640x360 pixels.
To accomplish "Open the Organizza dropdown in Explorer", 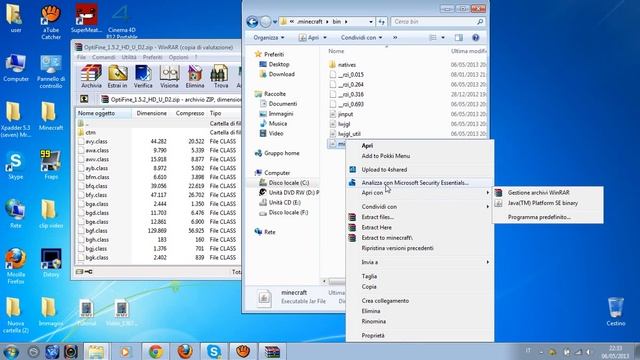I will [x=269, y=38].
